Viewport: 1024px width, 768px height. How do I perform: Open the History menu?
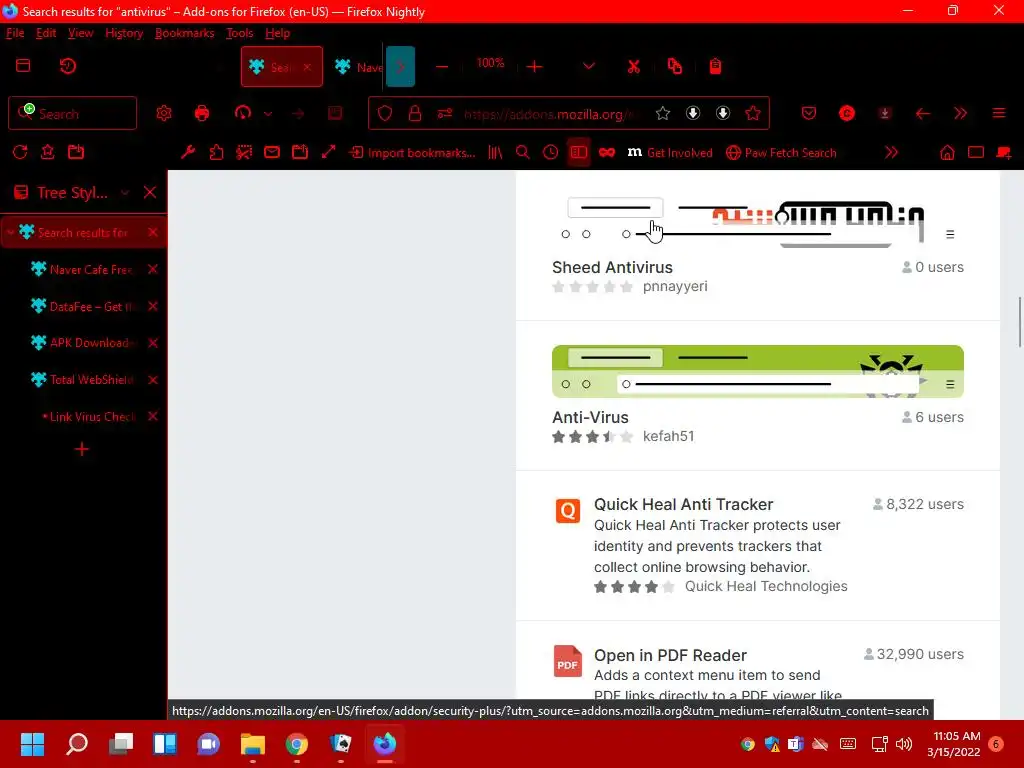pos(124,33)
